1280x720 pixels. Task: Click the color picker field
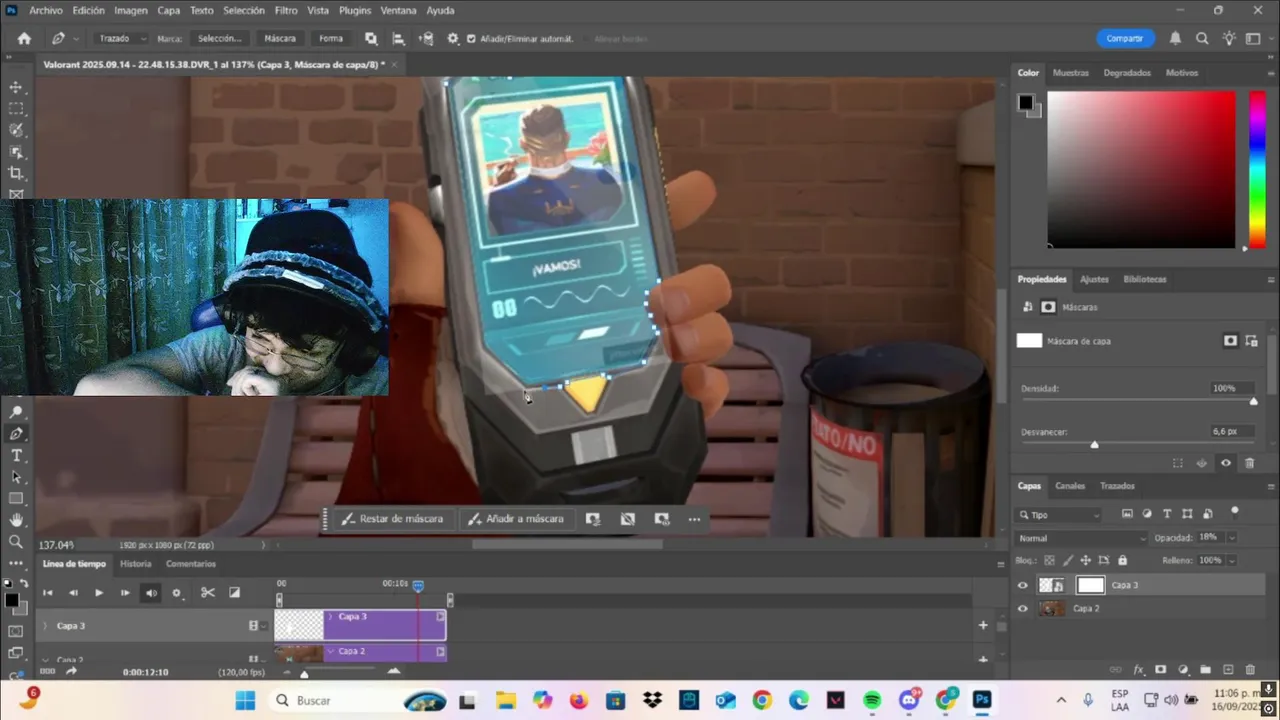tap(1141, 169)
